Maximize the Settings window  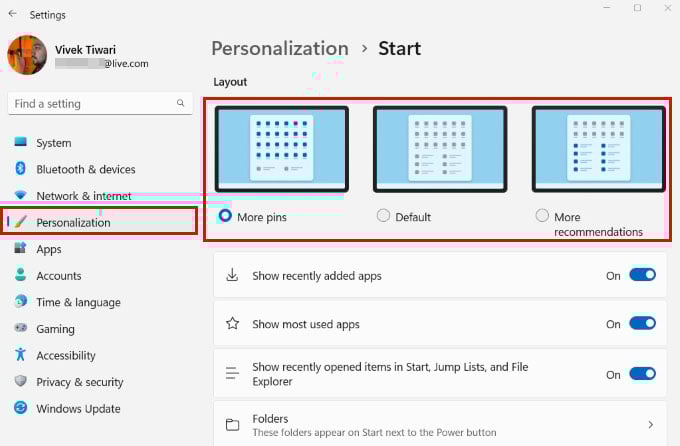point(638,7)
